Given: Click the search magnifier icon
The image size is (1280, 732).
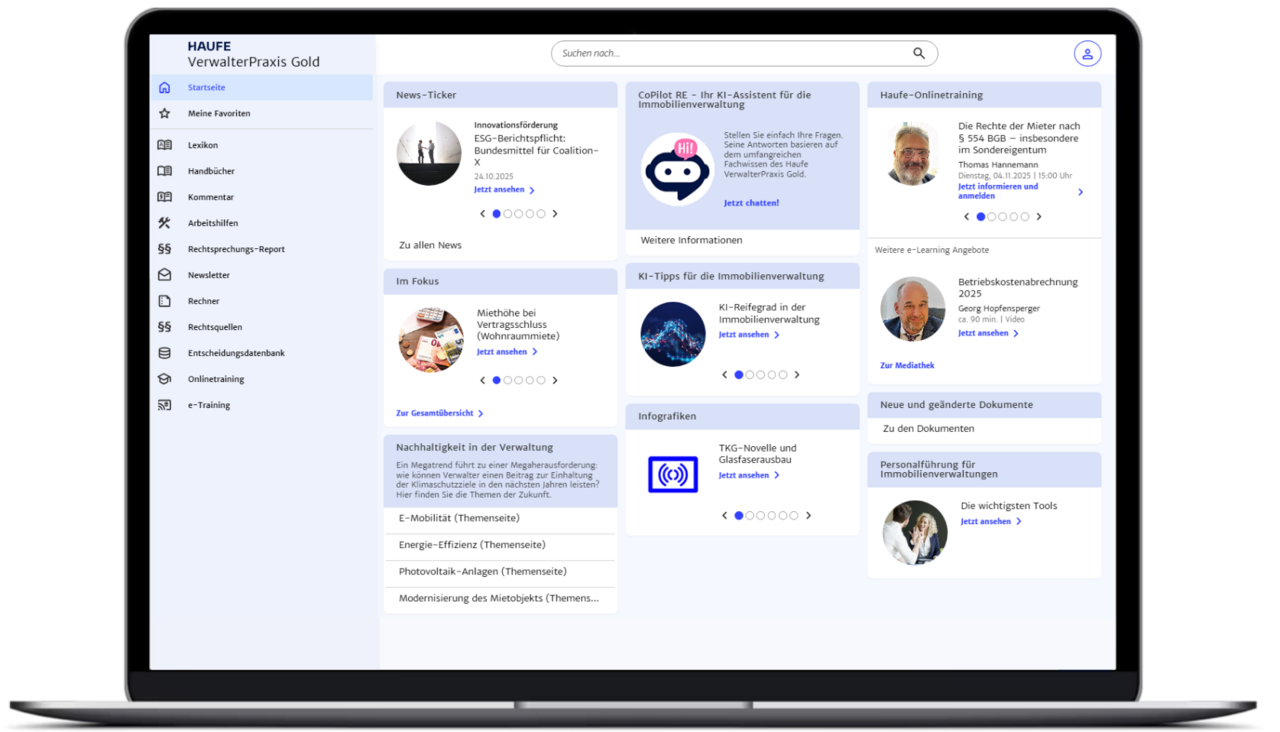Looking at the screenshot, I should (x=919, y=54).
